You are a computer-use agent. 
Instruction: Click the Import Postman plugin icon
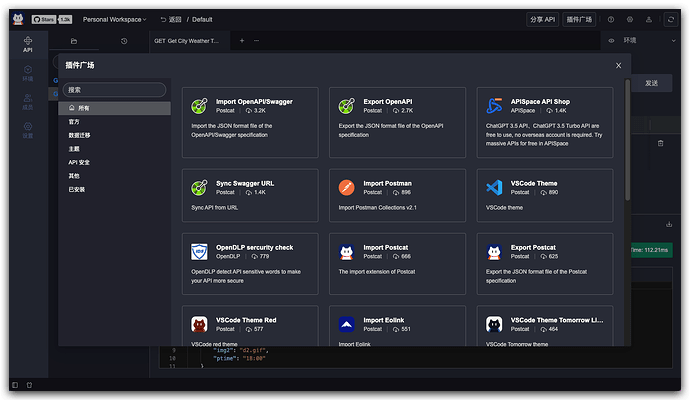point(346,188)
